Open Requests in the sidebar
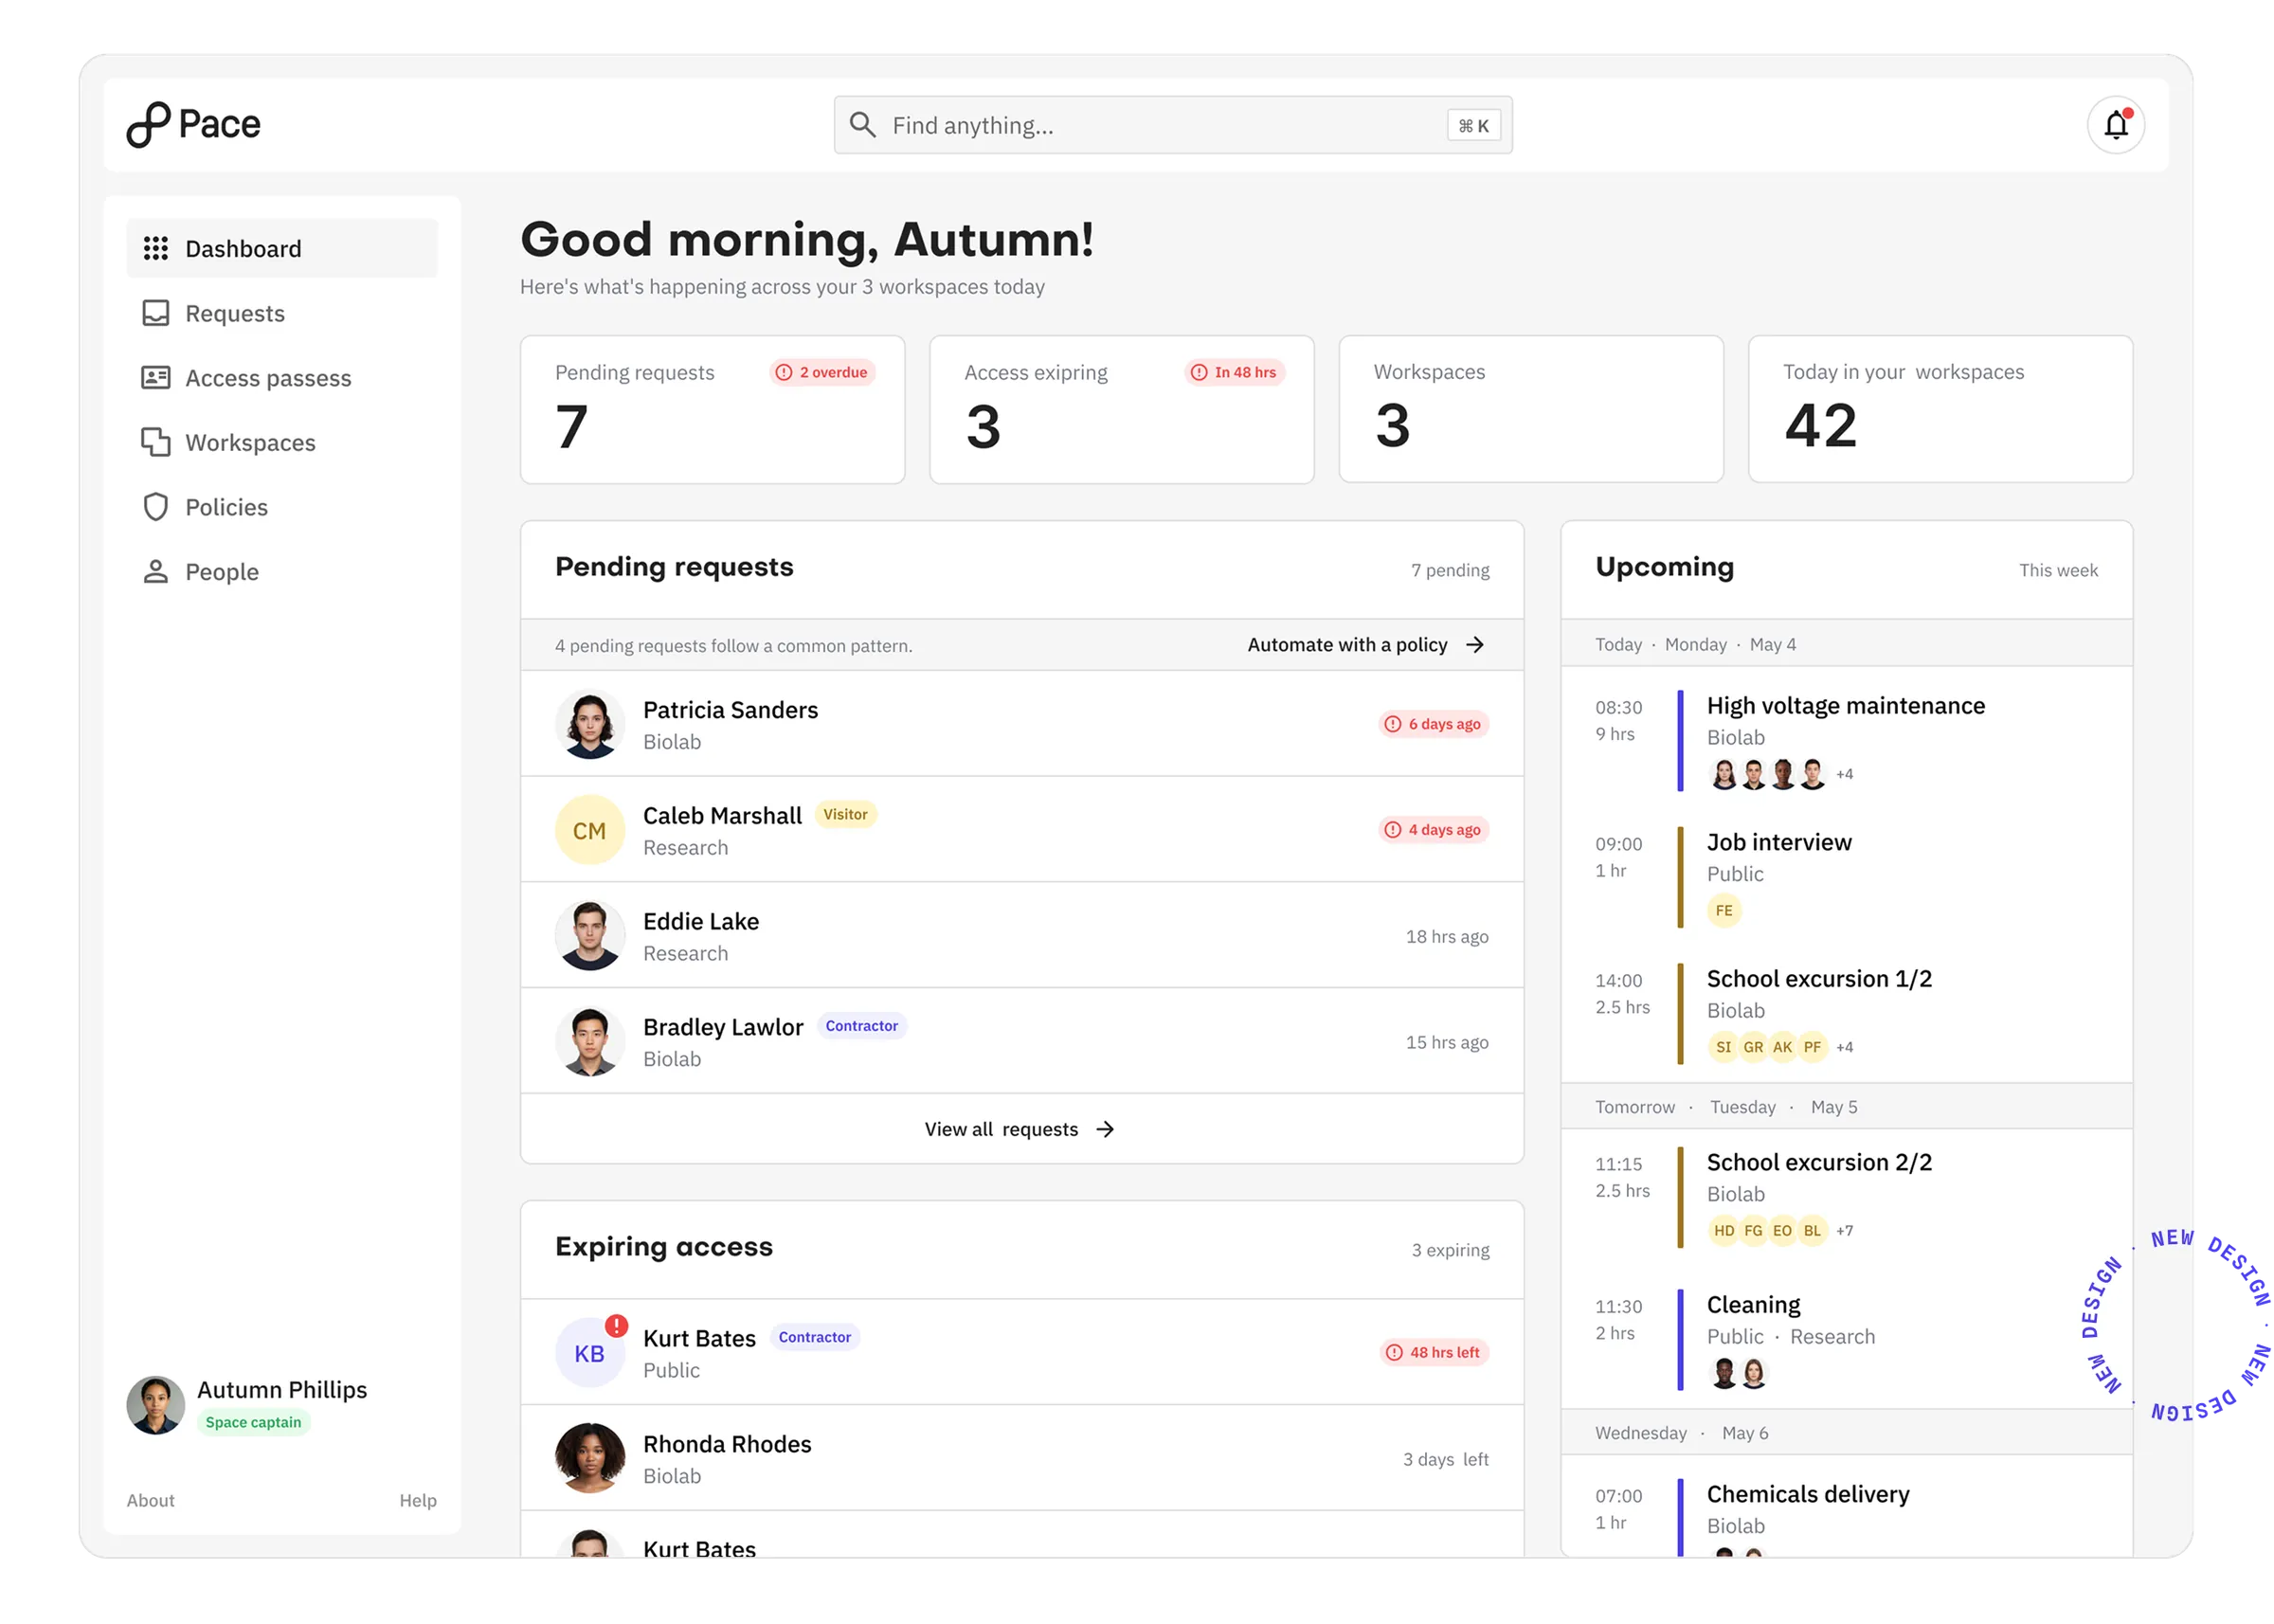Viewport: 2274px width, 1624px height. pos(282,313)
